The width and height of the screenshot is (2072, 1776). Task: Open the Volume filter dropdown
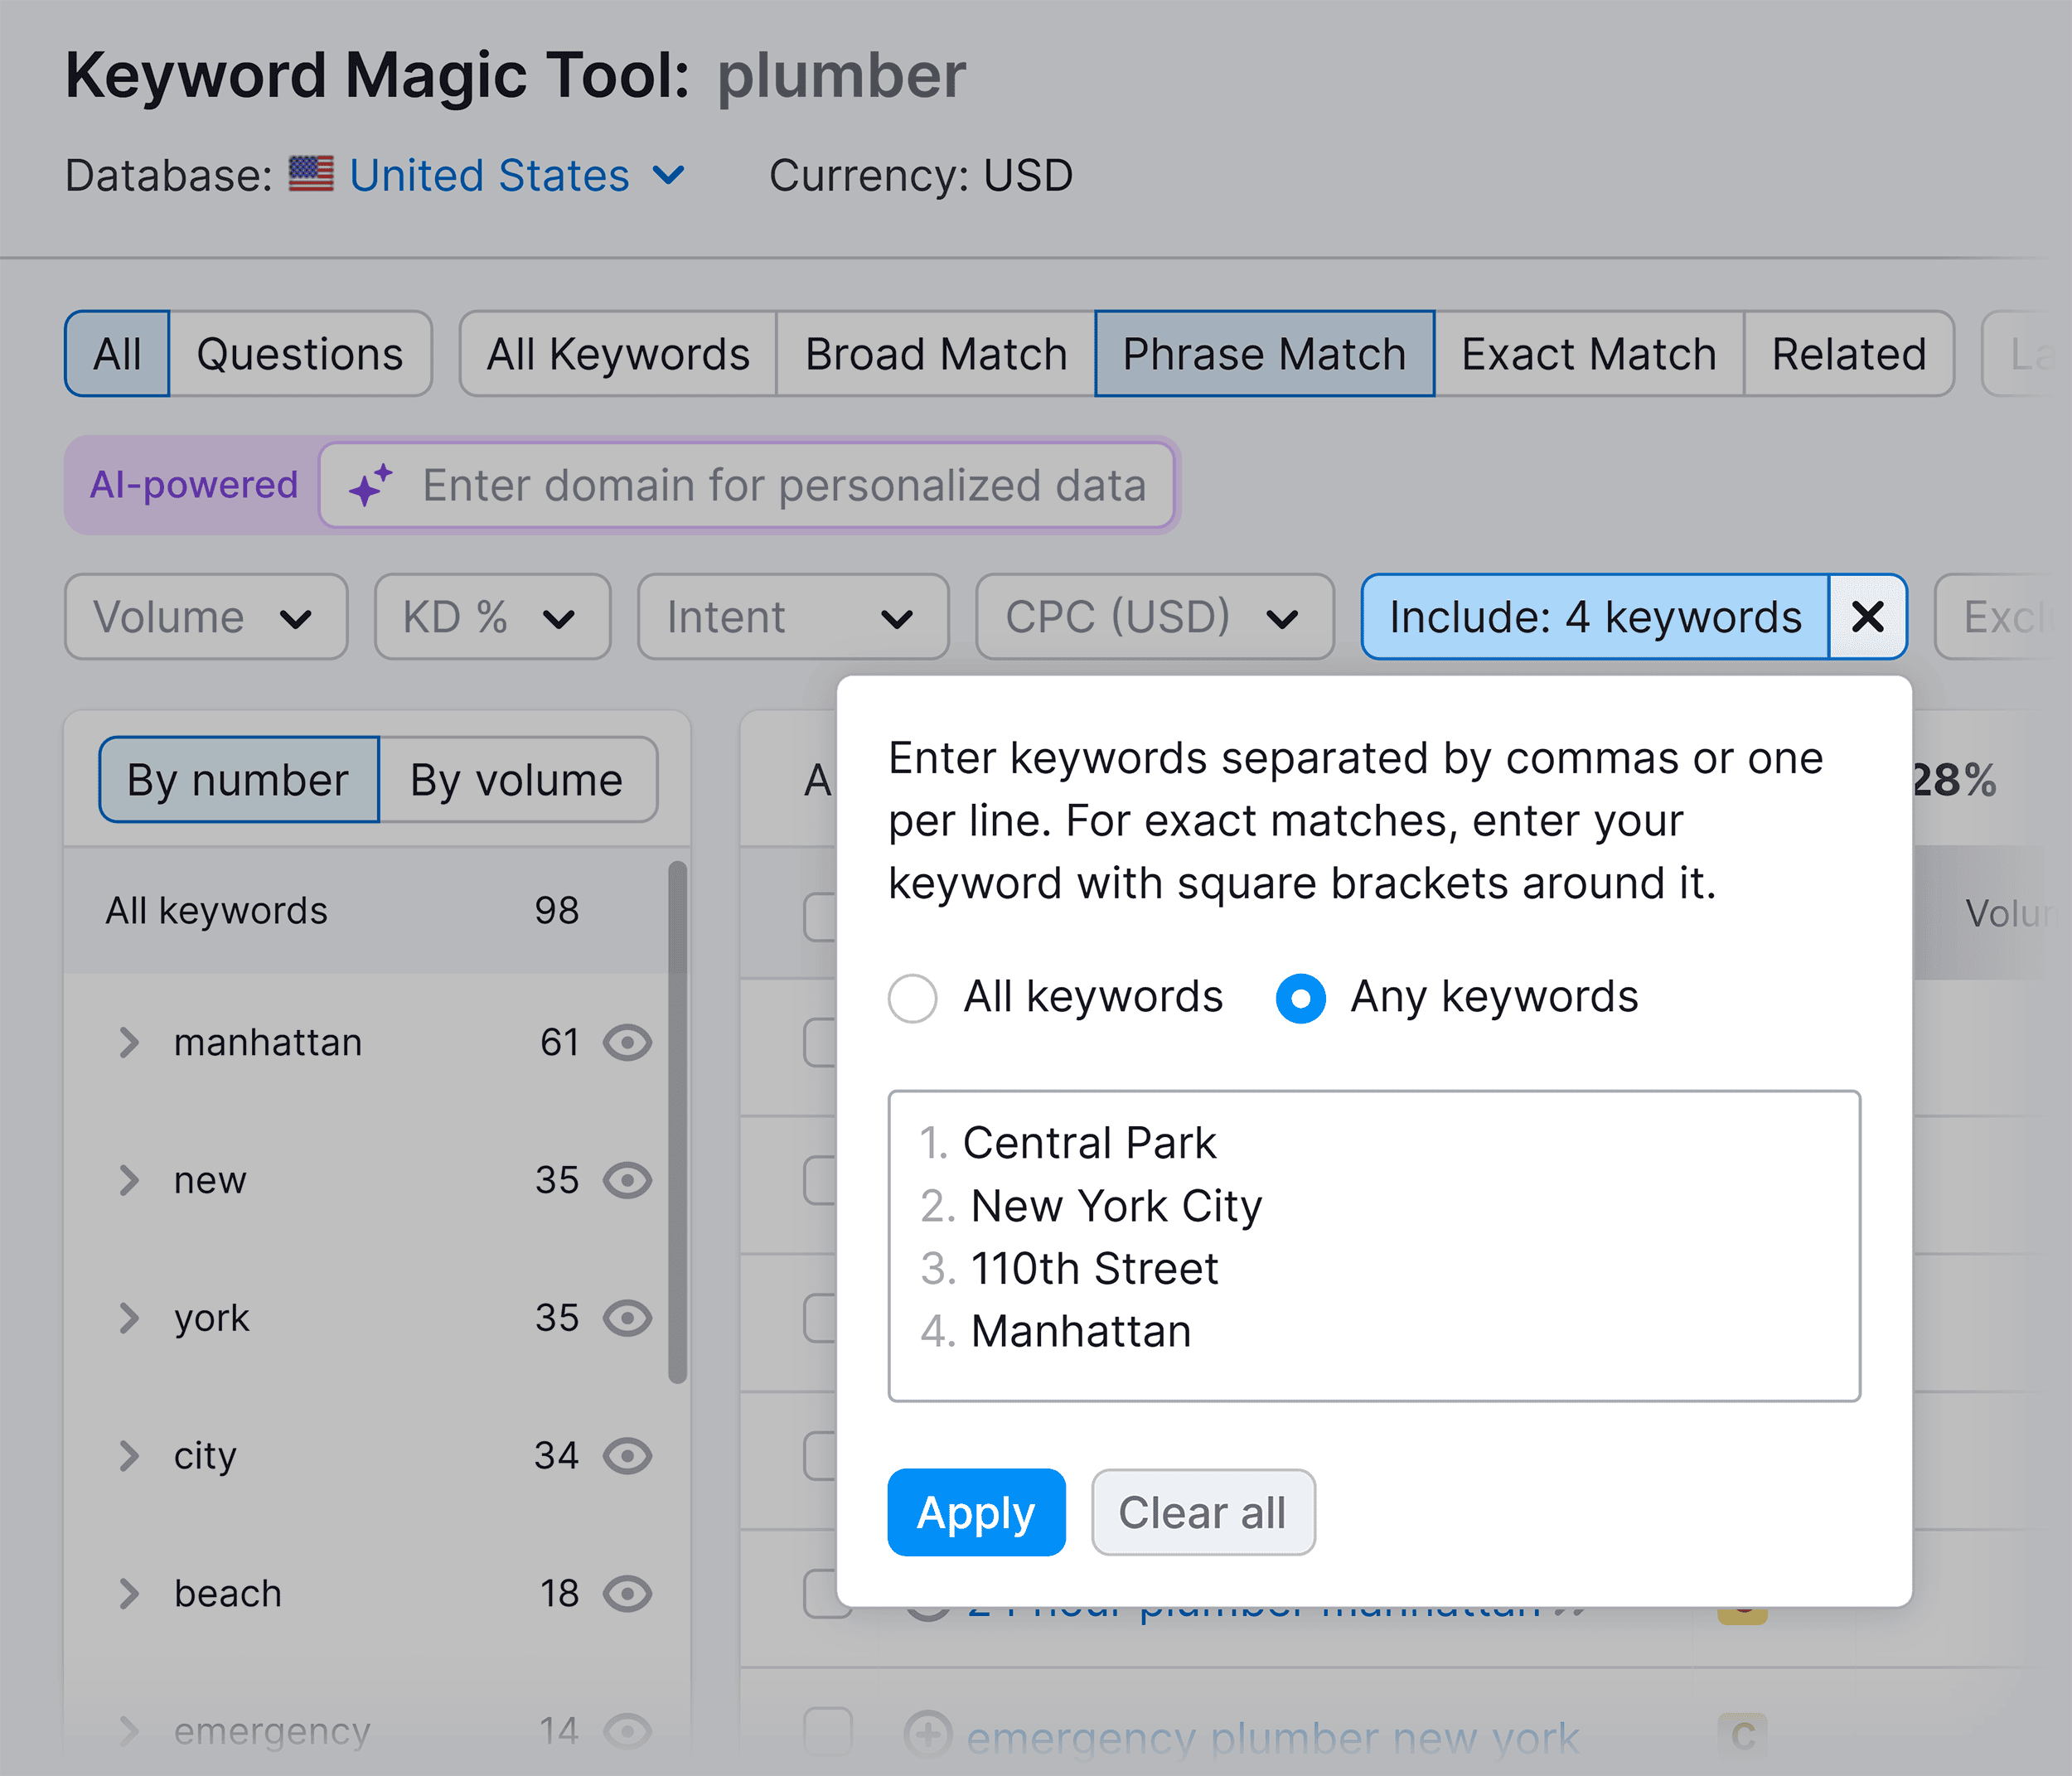[x=205, y=617]
